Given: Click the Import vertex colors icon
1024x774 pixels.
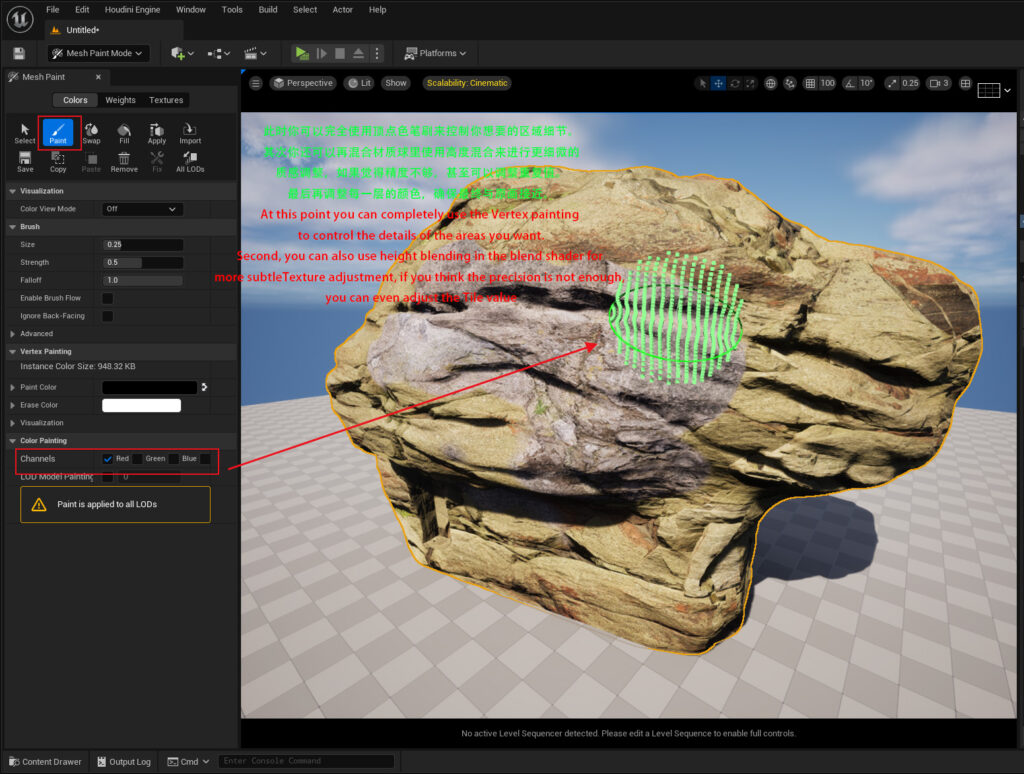Looking at the screenshot, I should pos(190,132).
